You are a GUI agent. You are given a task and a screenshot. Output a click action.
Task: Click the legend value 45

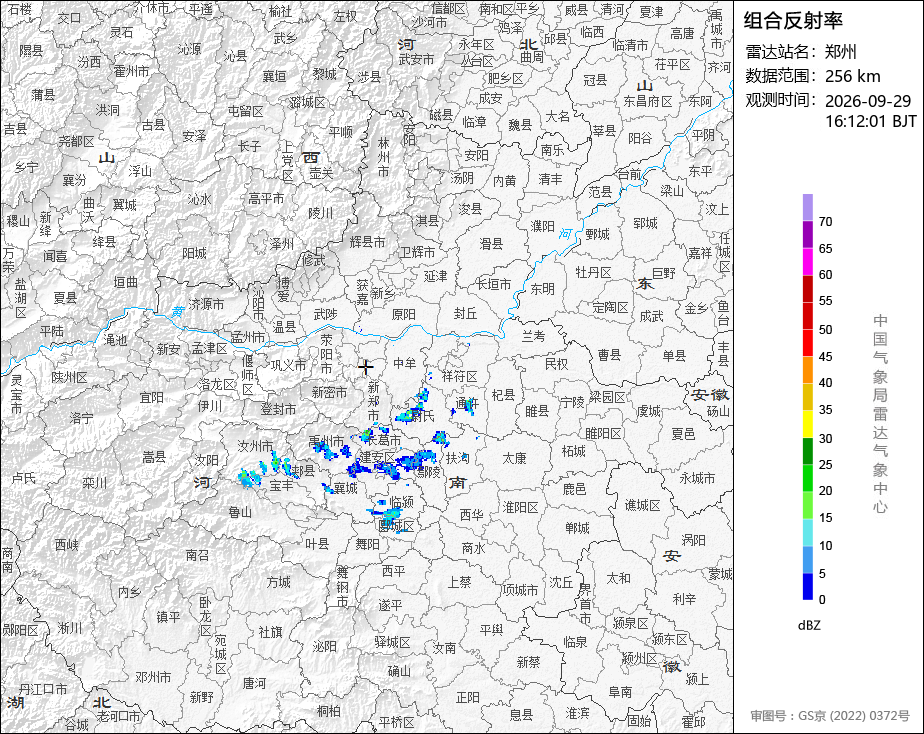(825, 356)
